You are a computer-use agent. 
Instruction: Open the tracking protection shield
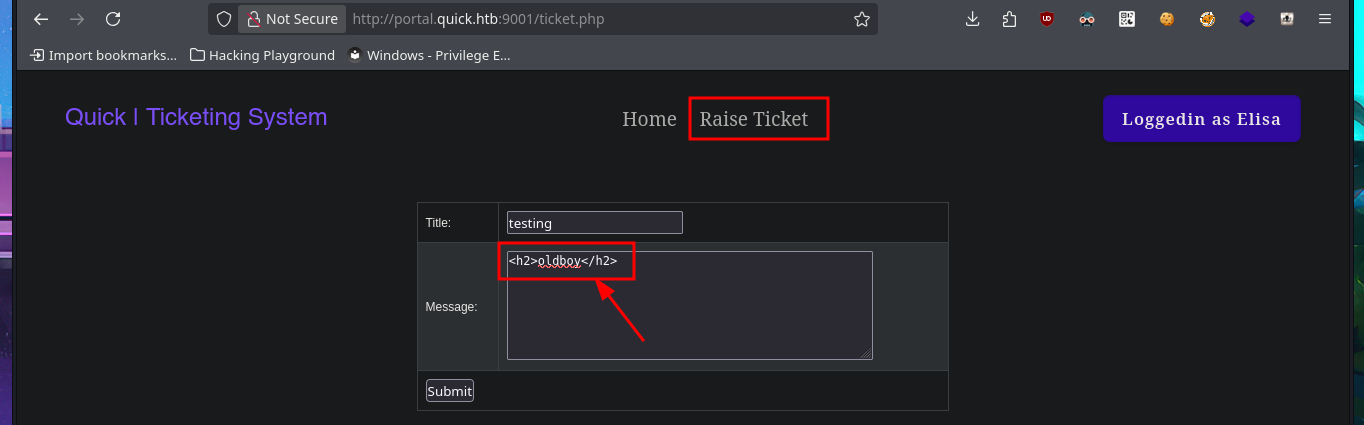224,19
